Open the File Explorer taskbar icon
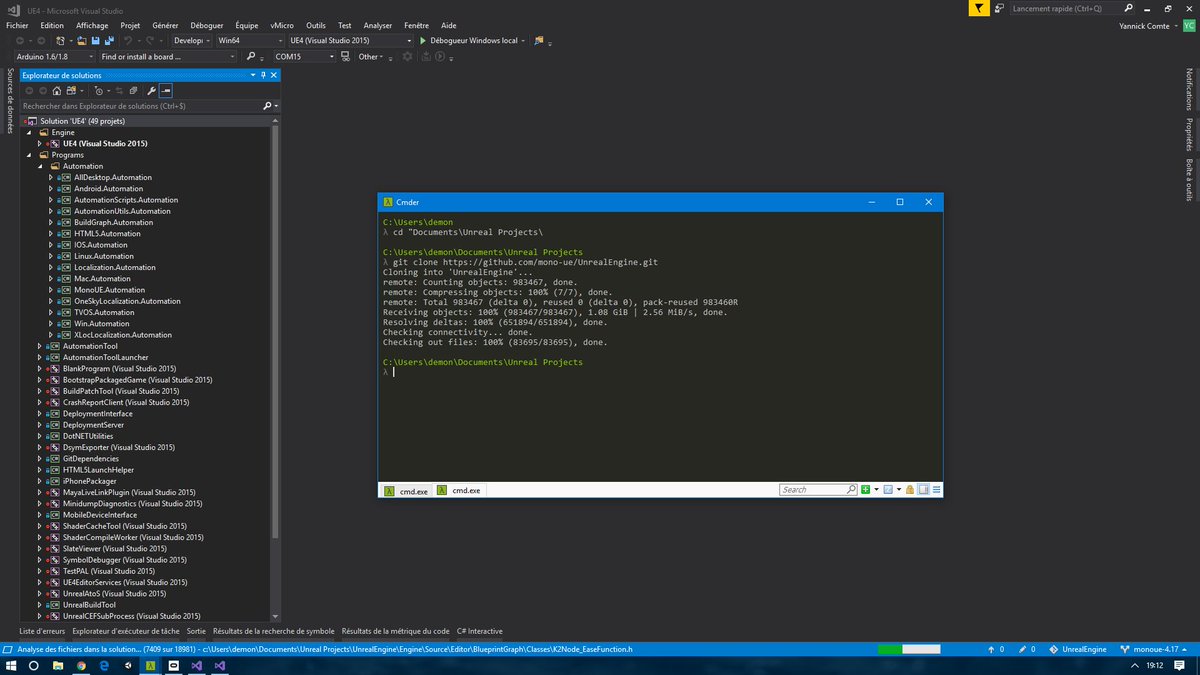 coord(58,666)
